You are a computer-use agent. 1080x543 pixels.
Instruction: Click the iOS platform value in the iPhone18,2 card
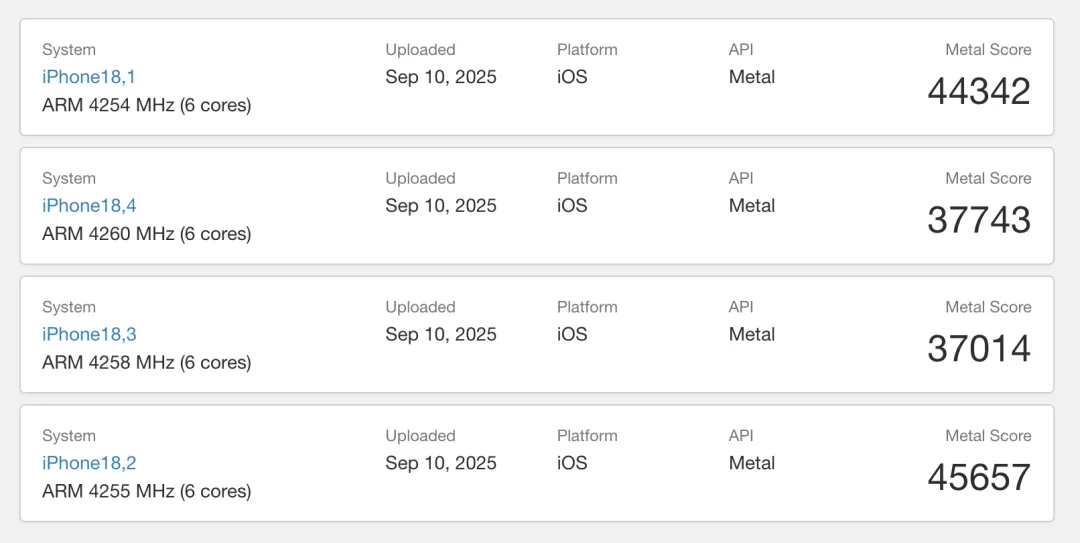point(572,464)
